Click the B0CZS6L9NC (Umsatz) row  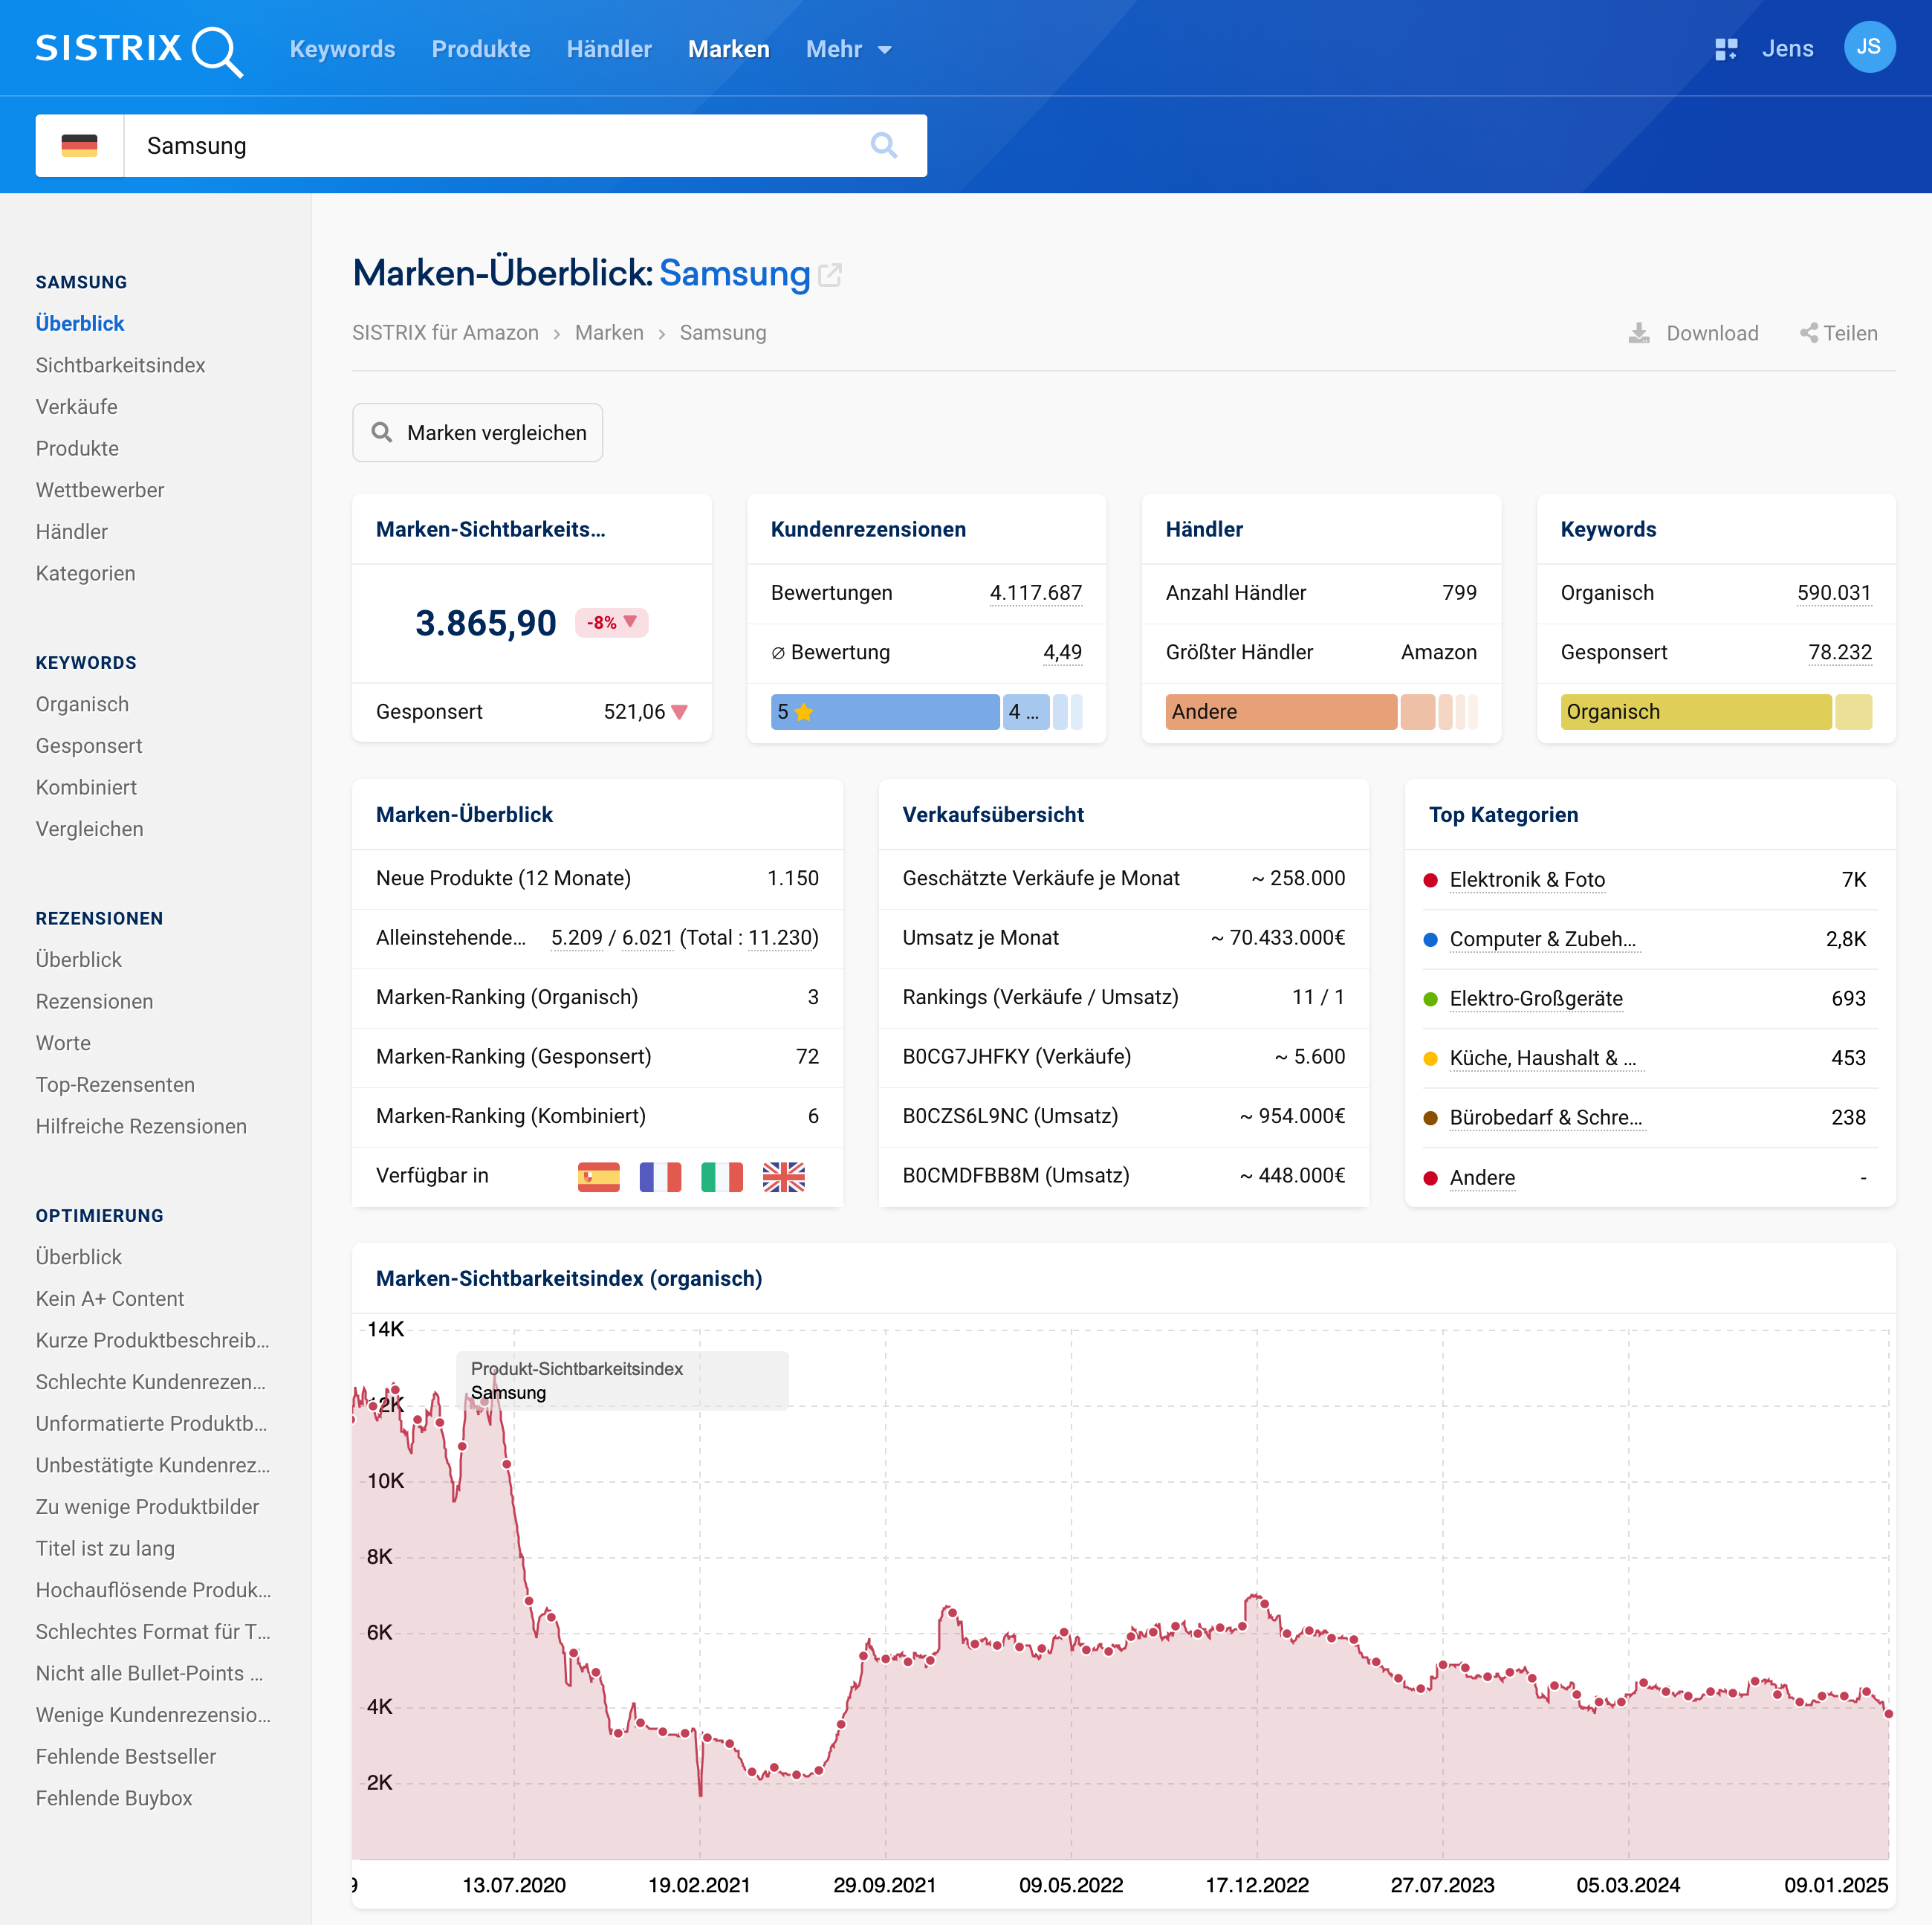(1123, 1116)
